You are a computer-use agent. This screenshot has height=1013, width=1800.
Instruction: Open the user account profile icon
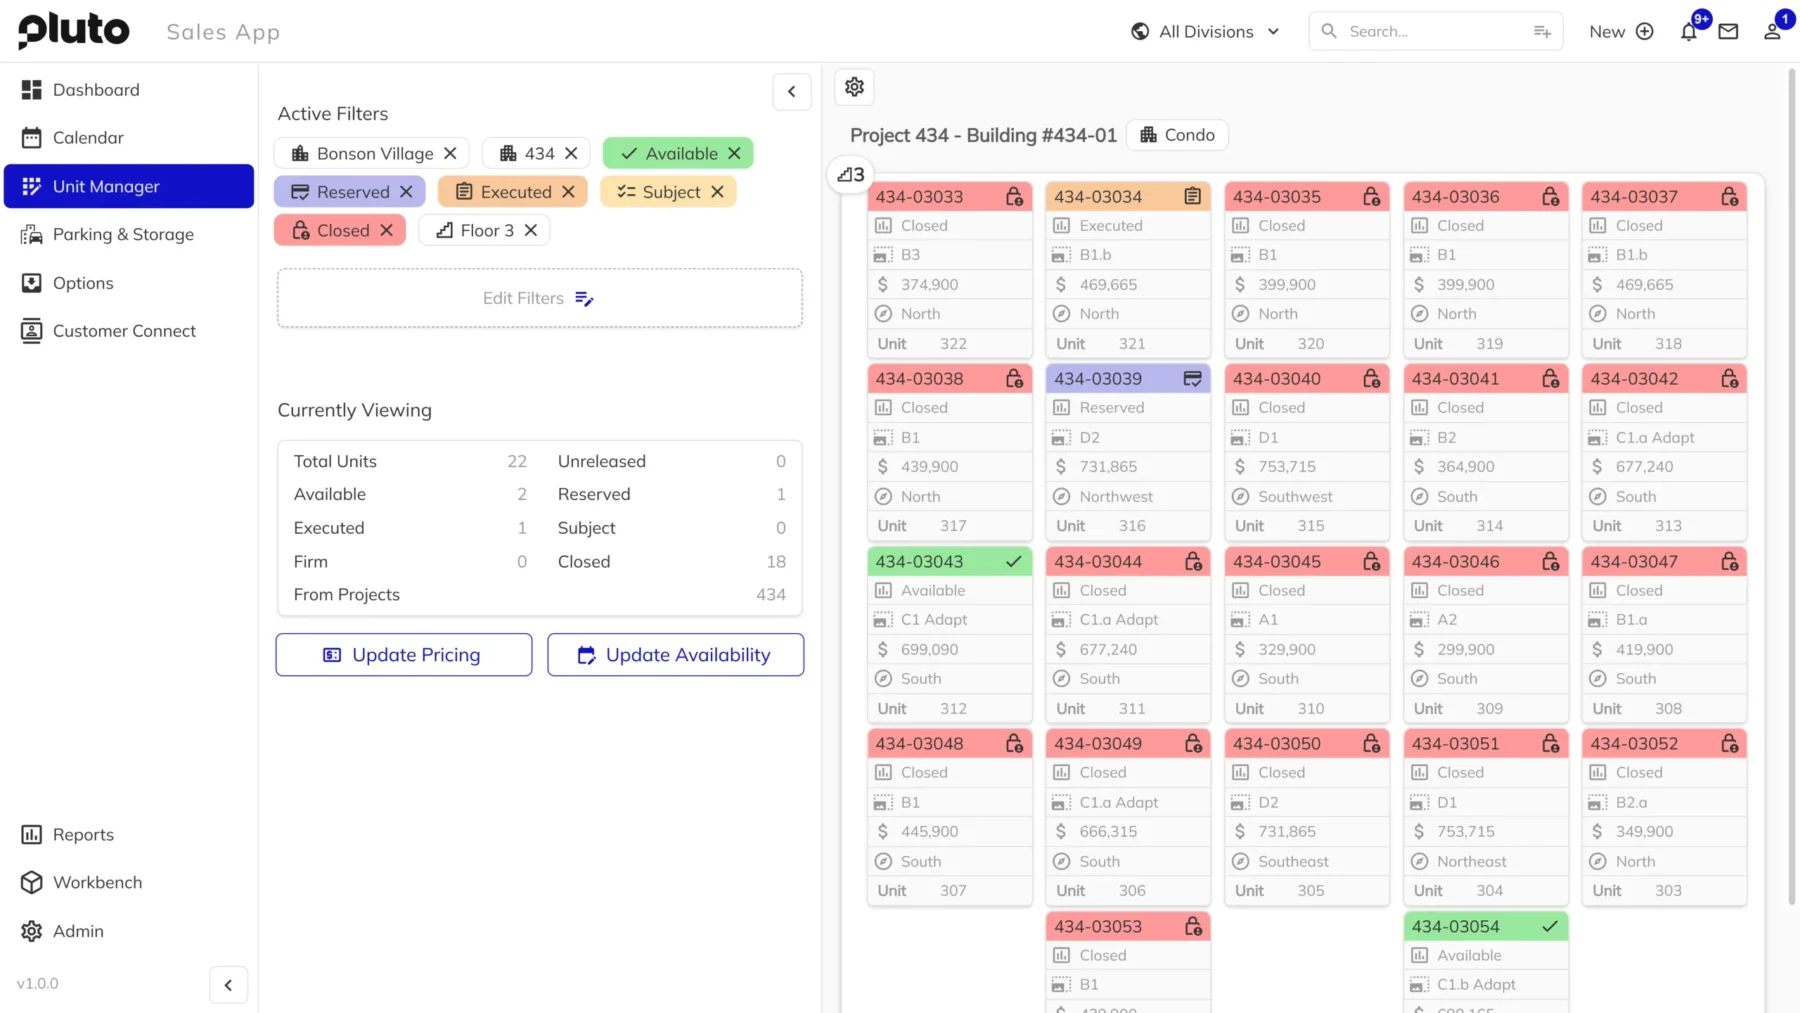click(1772, 32)
